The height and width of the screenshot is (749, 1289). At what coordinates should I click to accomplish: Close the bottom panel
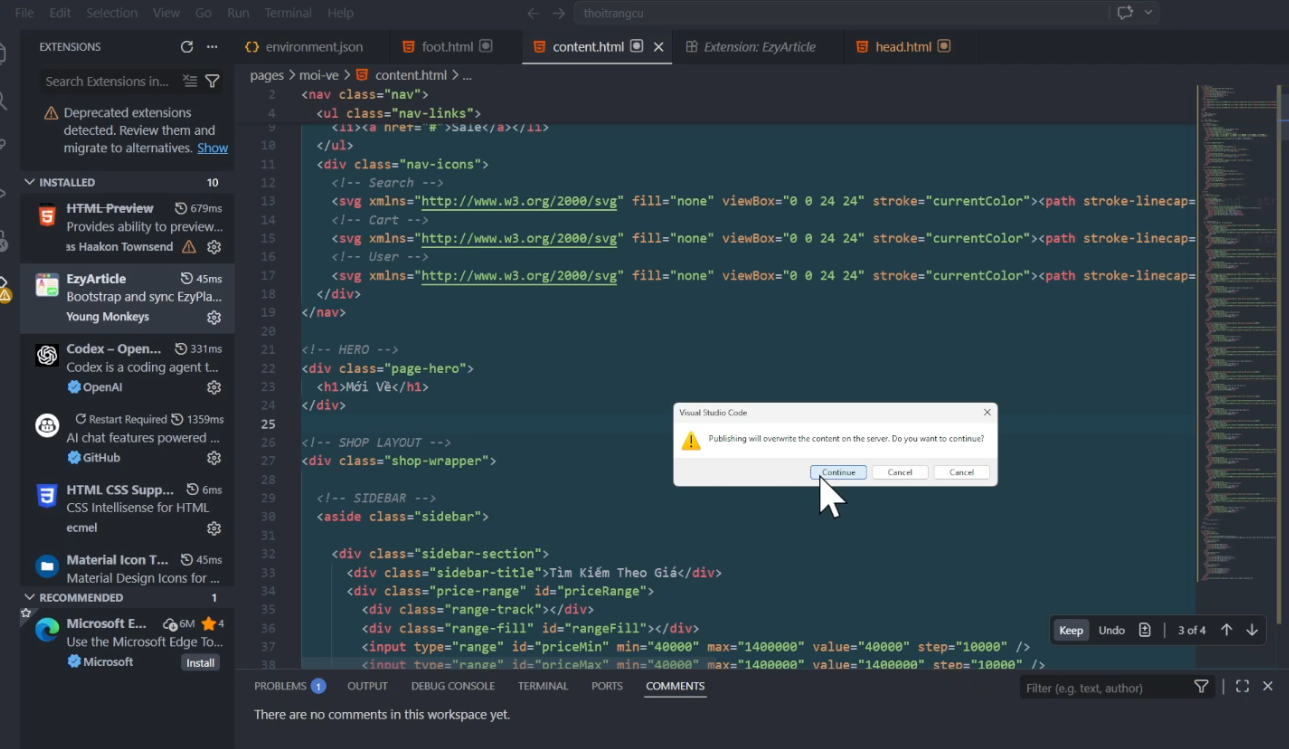[x=1268, y=686]
